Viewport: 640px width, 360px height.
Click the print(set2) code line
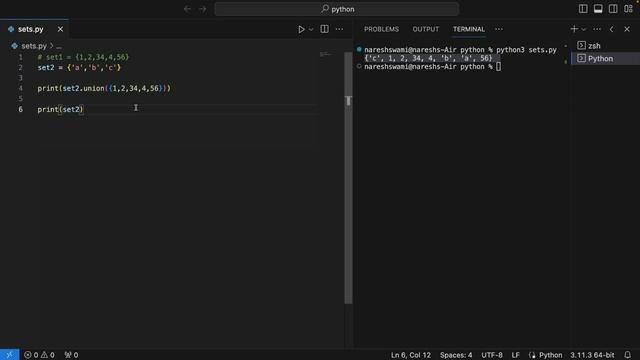[x=60, y=109]
